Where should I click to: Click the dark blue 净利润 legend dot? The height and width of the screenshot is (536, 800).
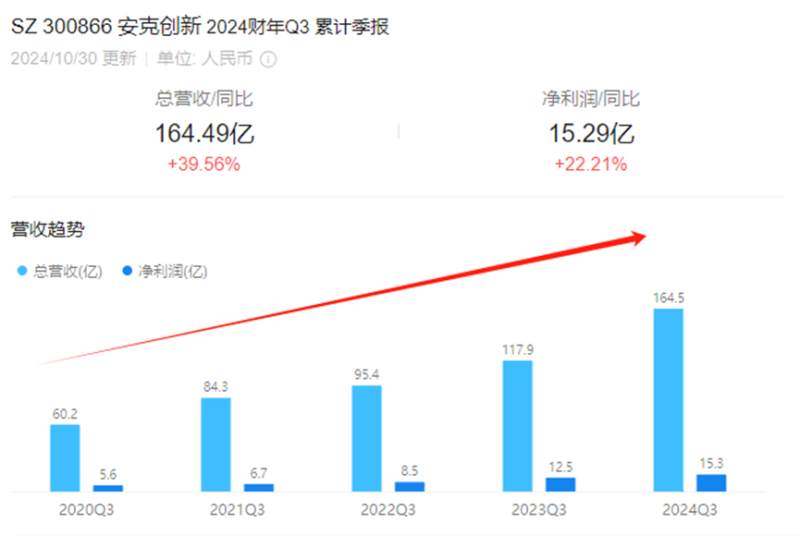click(127, 271)
